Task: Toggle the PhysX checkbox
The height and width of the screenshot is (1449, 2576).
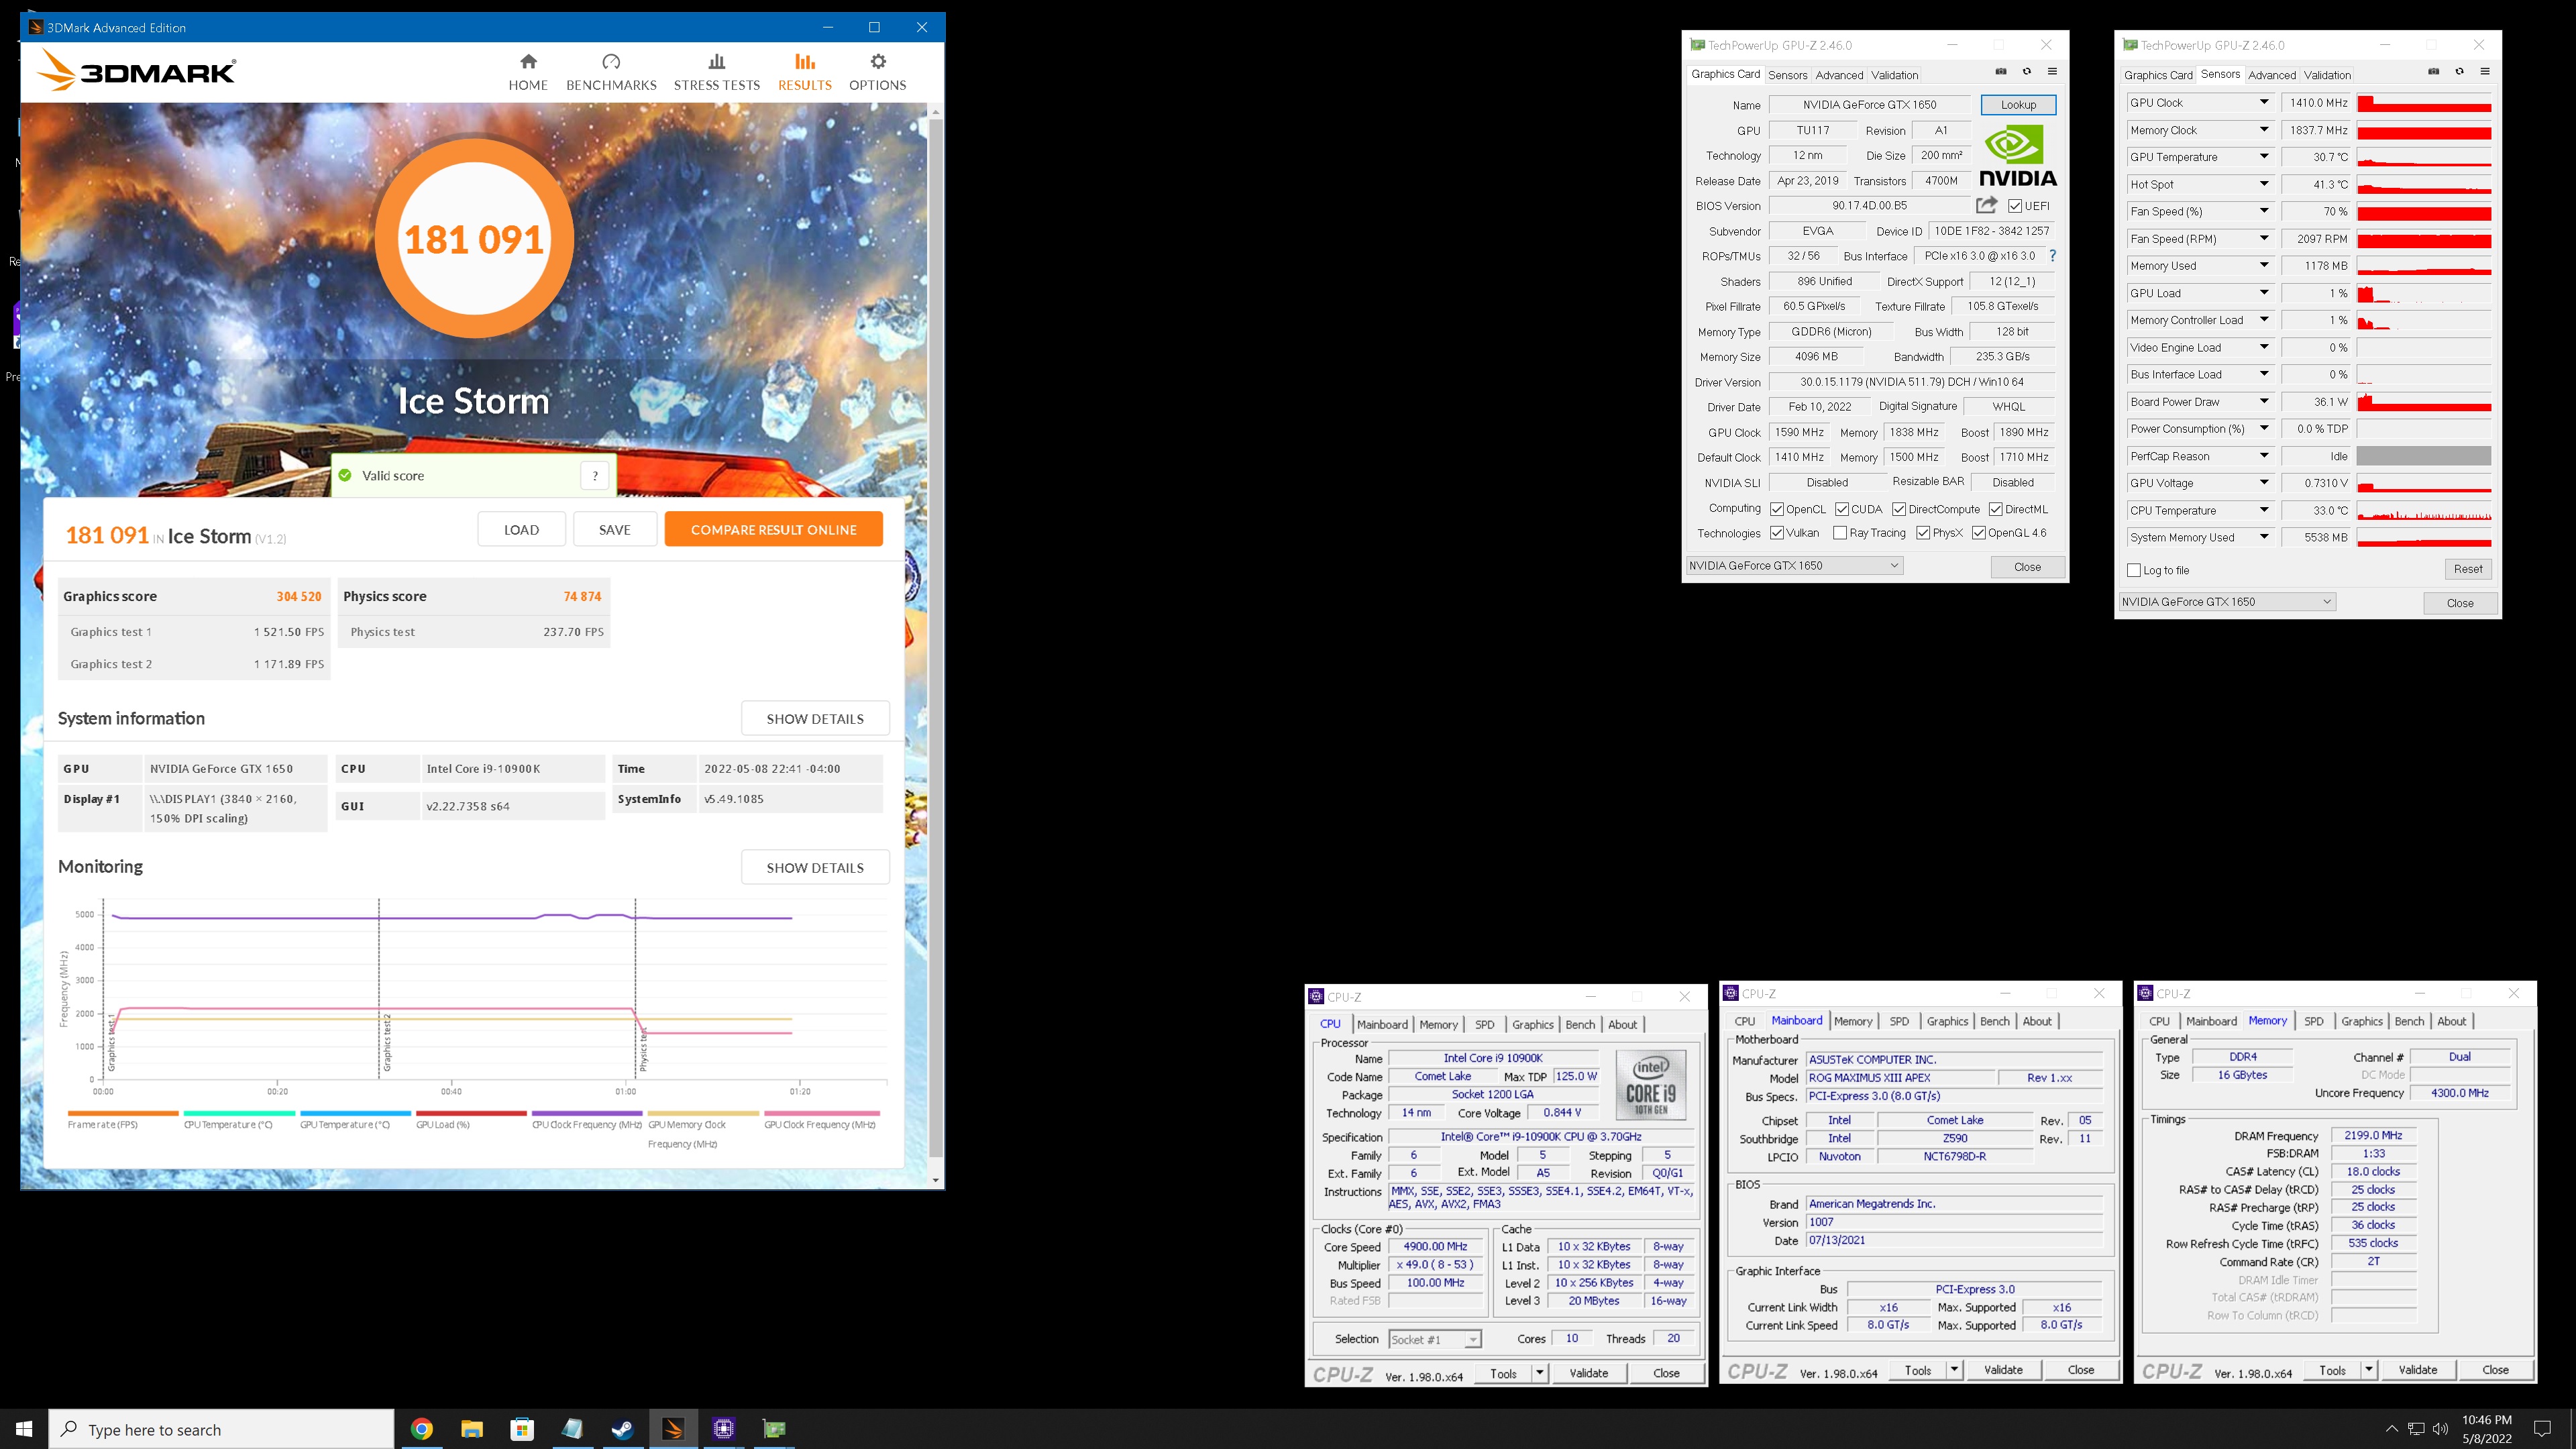Action: click(1923, 533)
